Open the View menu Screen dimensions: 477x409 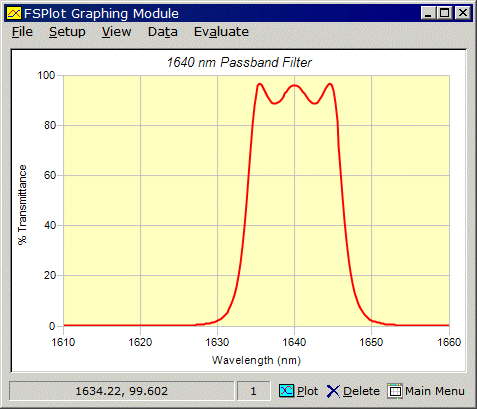coord(116,32)
